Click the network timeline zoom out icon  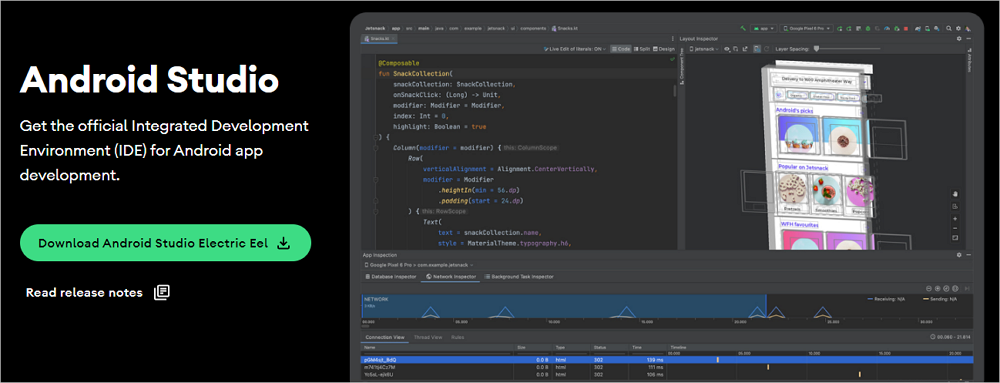tap(929, 289)
